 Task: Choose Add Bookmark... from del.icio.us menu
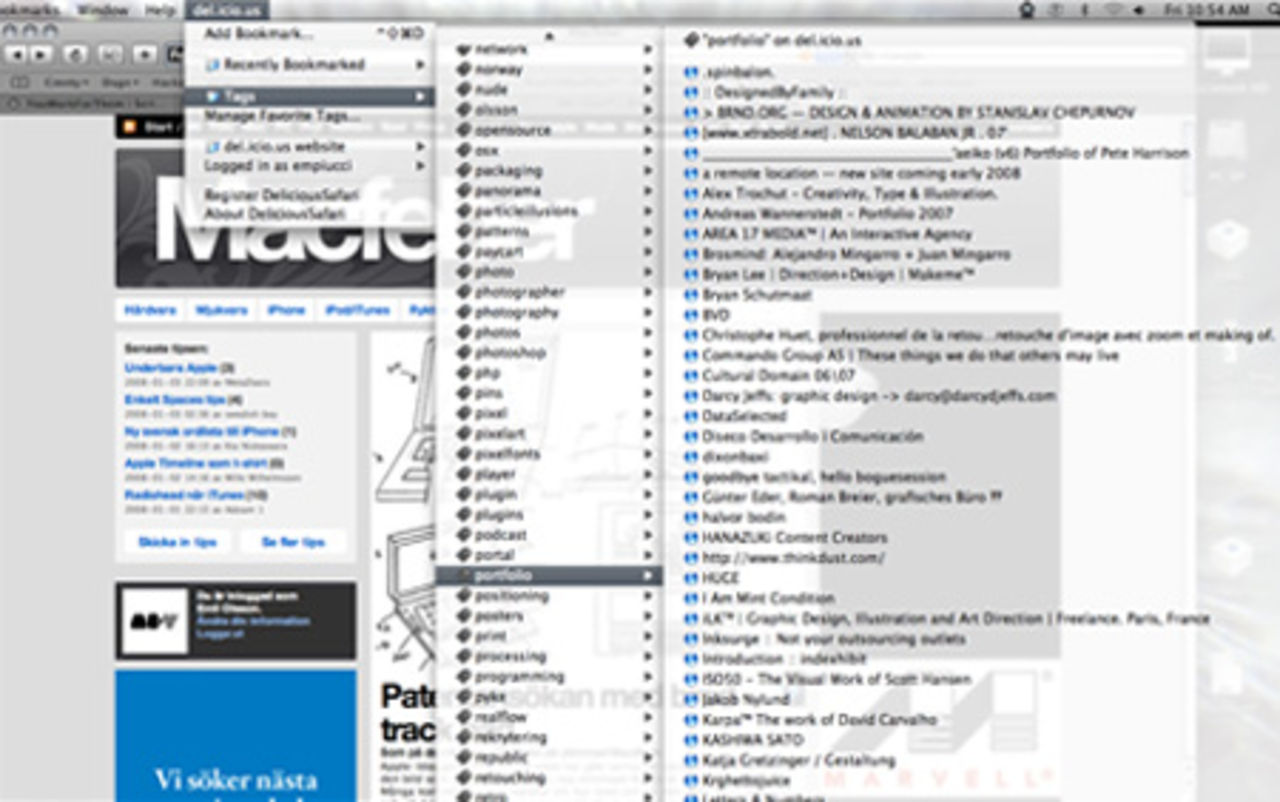coord(258,33)
